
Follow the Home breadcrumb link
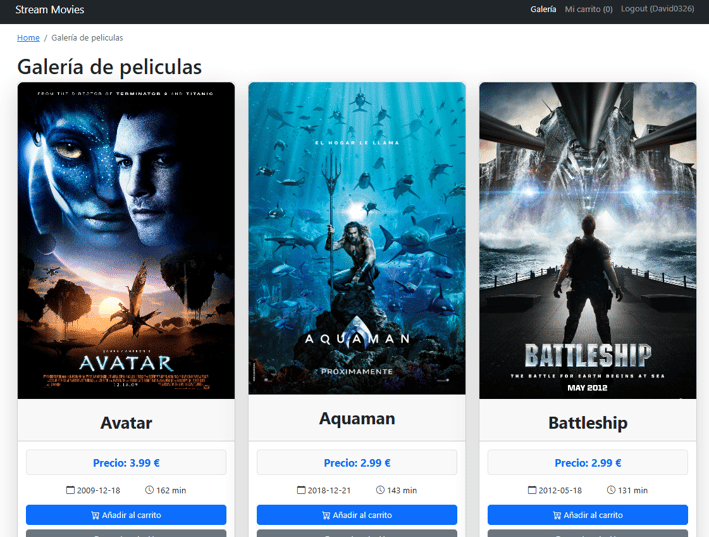28,38
